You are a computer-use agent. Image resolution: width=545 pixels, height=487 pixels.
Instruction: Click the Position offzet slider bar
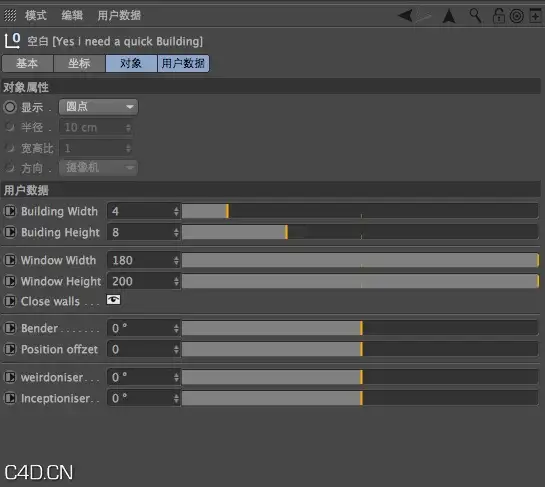pos(360,349)
